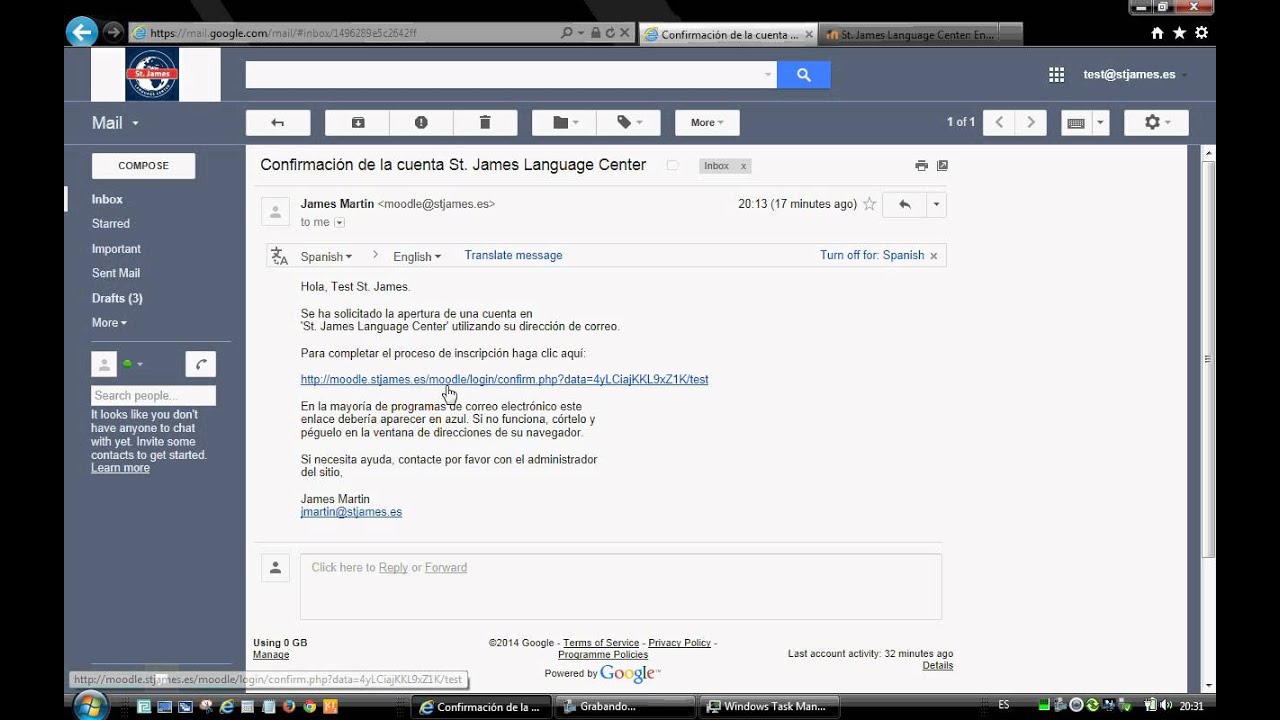Open the email in new window

click(x=942, y=166)
